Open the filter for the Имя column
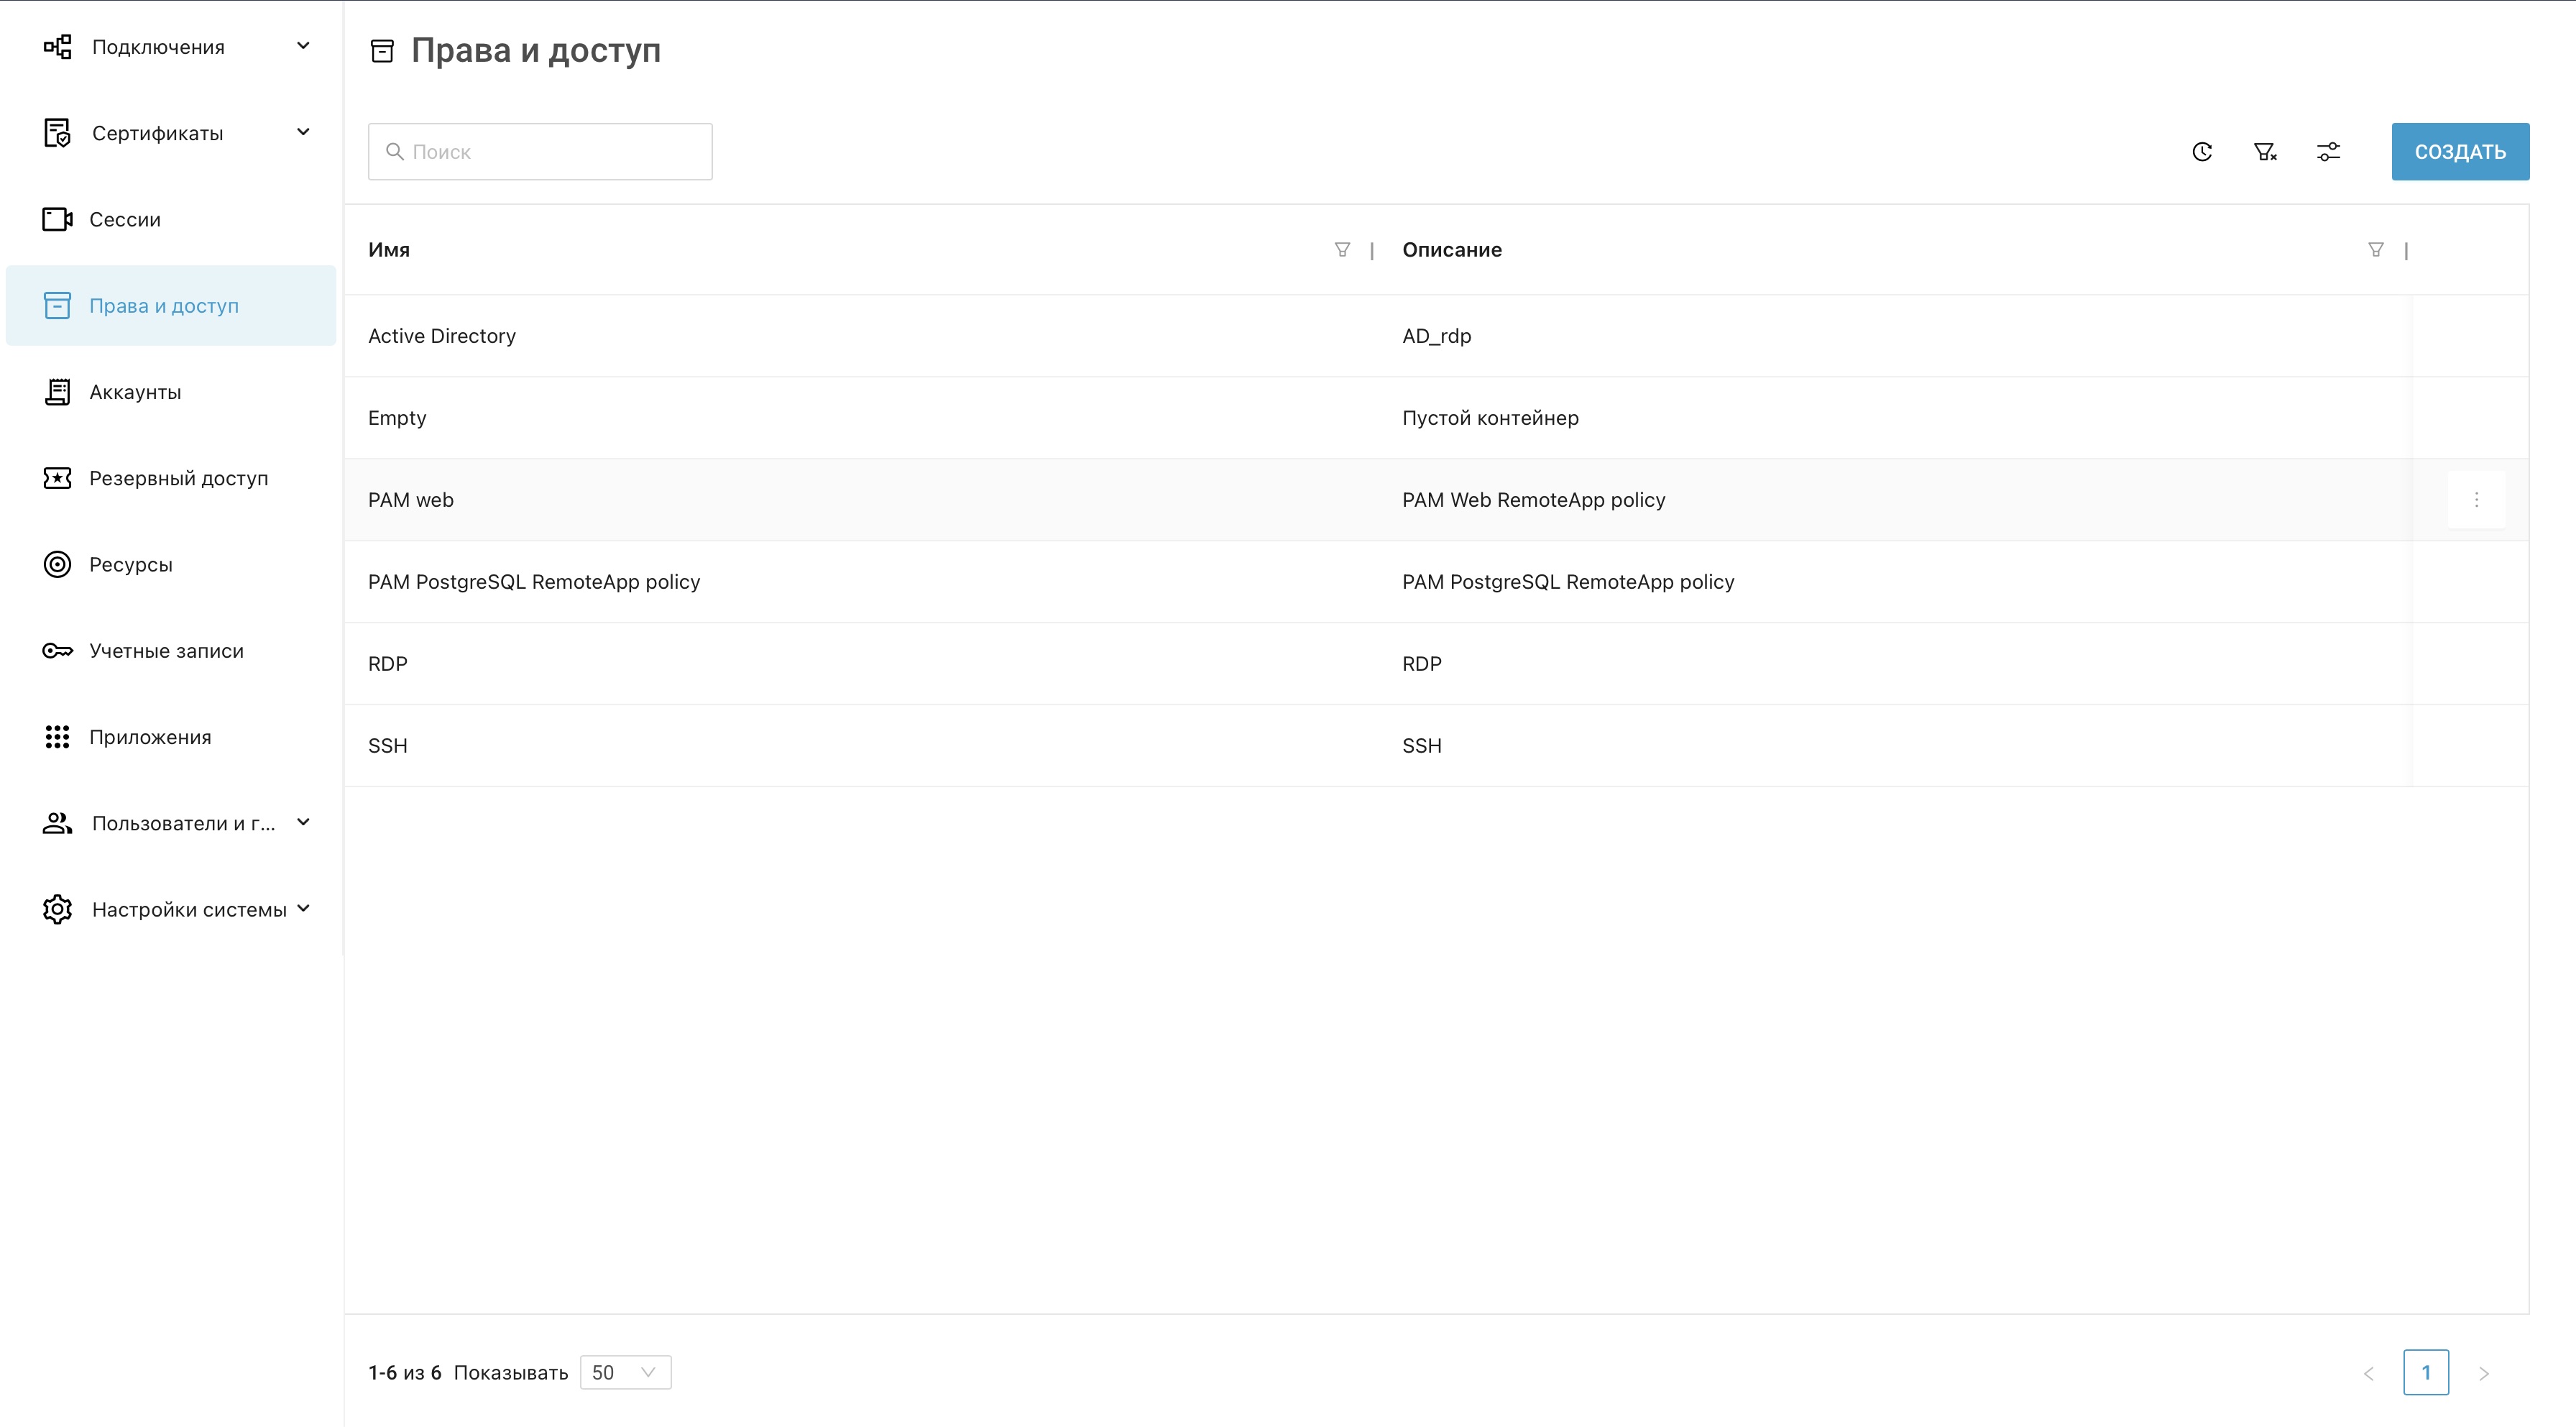 pyautogui.click(x=1342, y=250)
